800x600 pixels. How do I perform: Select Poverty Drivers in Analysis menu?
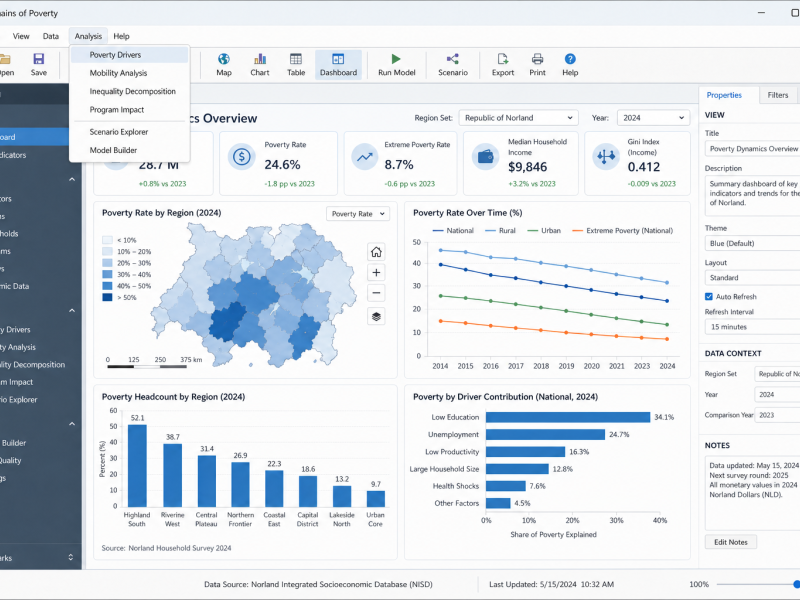(x=130, y=55)
